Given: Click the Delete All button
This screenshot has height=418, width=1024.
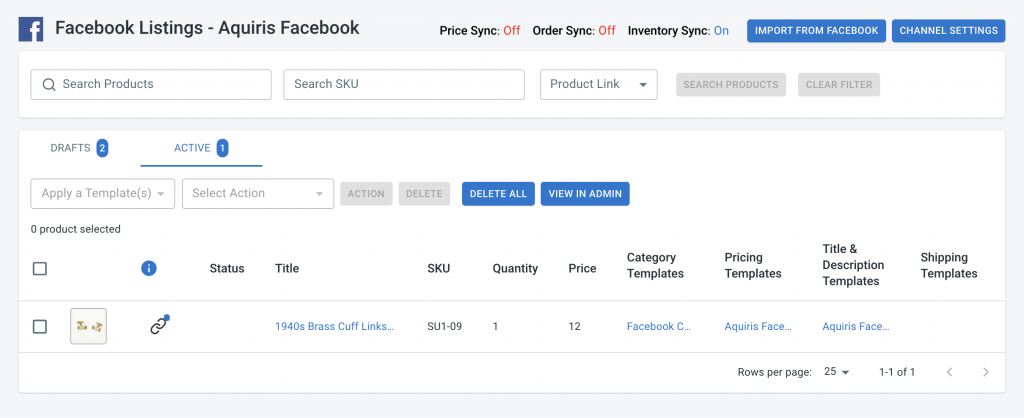Looking at the screenshot, I should coord(498,194).
